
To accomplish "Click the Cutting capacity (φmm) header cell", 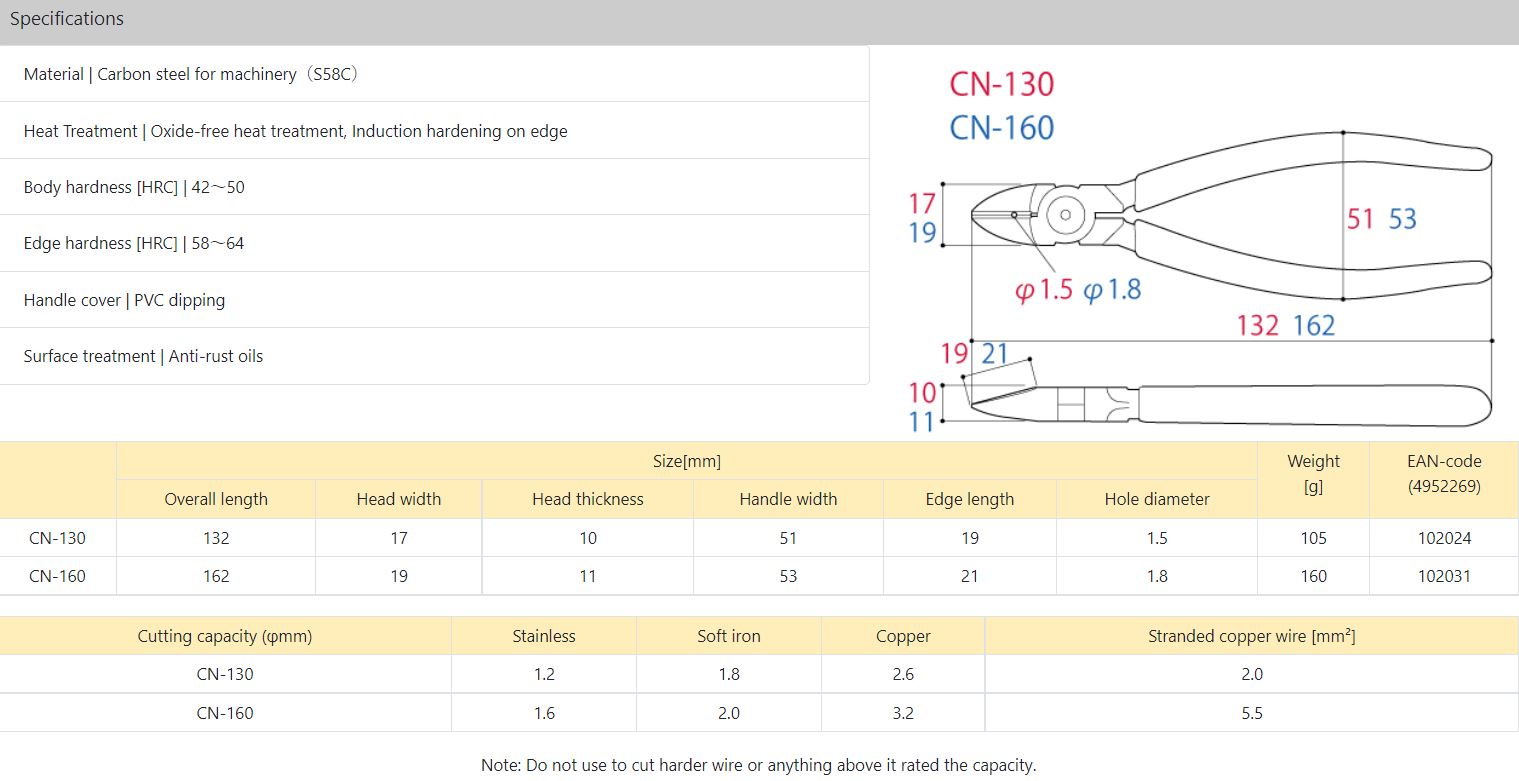I will tap(225, 636).
